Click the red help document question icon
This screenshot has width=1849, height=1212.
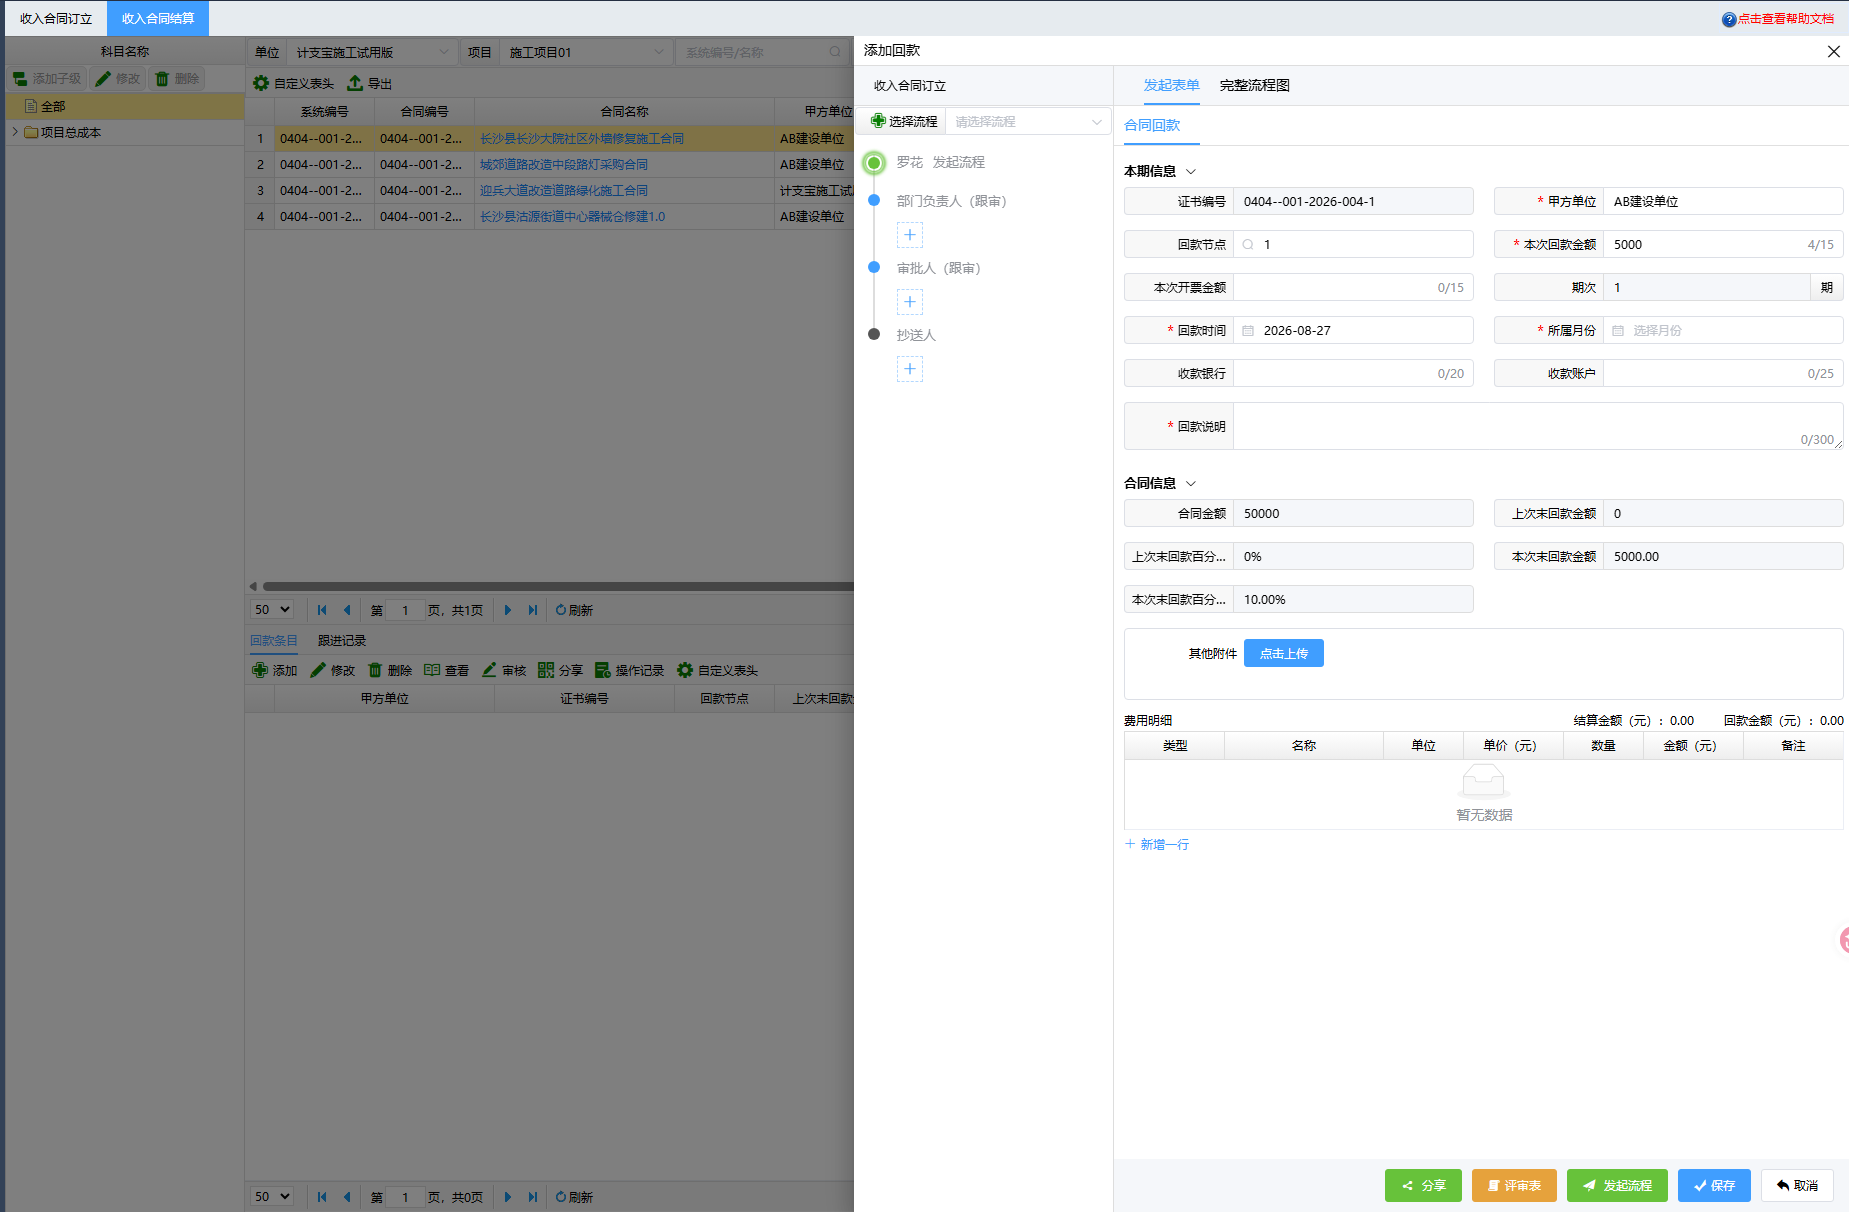(1729, 19)
